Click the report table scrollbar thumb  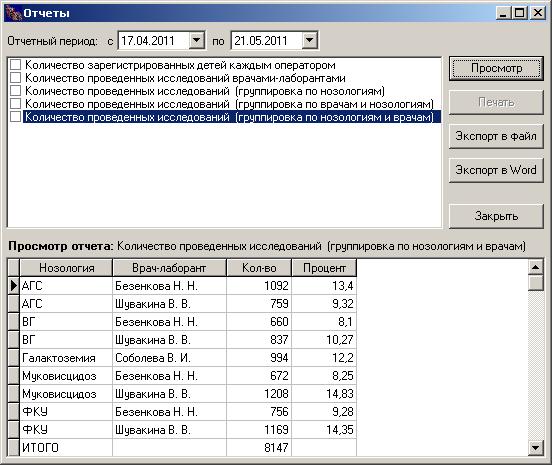pyautogui.click(x=536, y=283)
